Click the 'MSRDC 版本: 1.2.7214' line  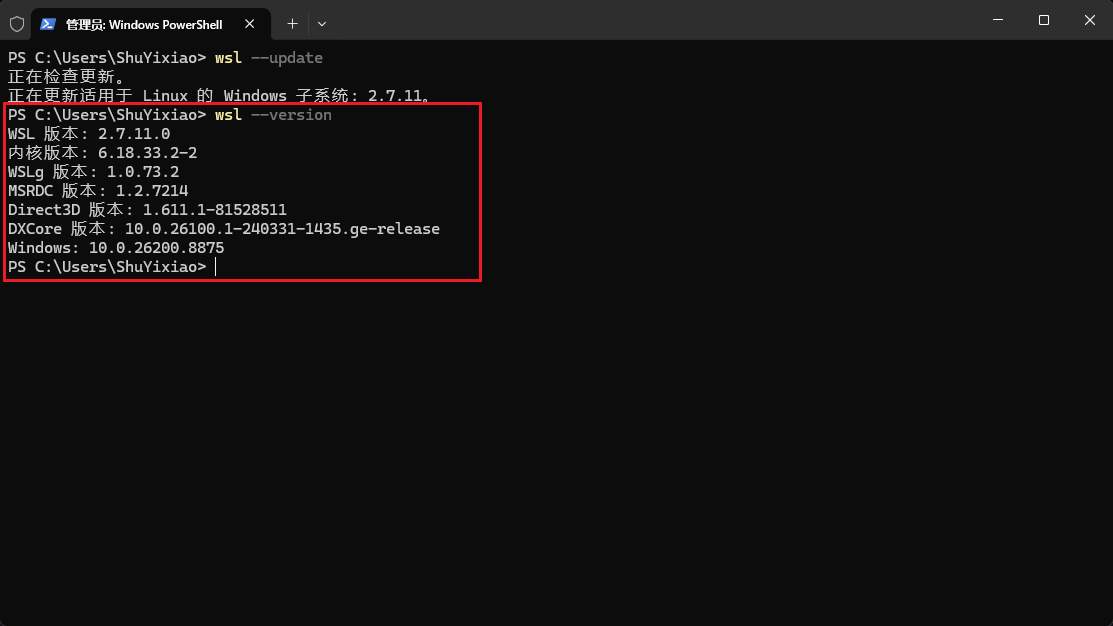(98, 191)
